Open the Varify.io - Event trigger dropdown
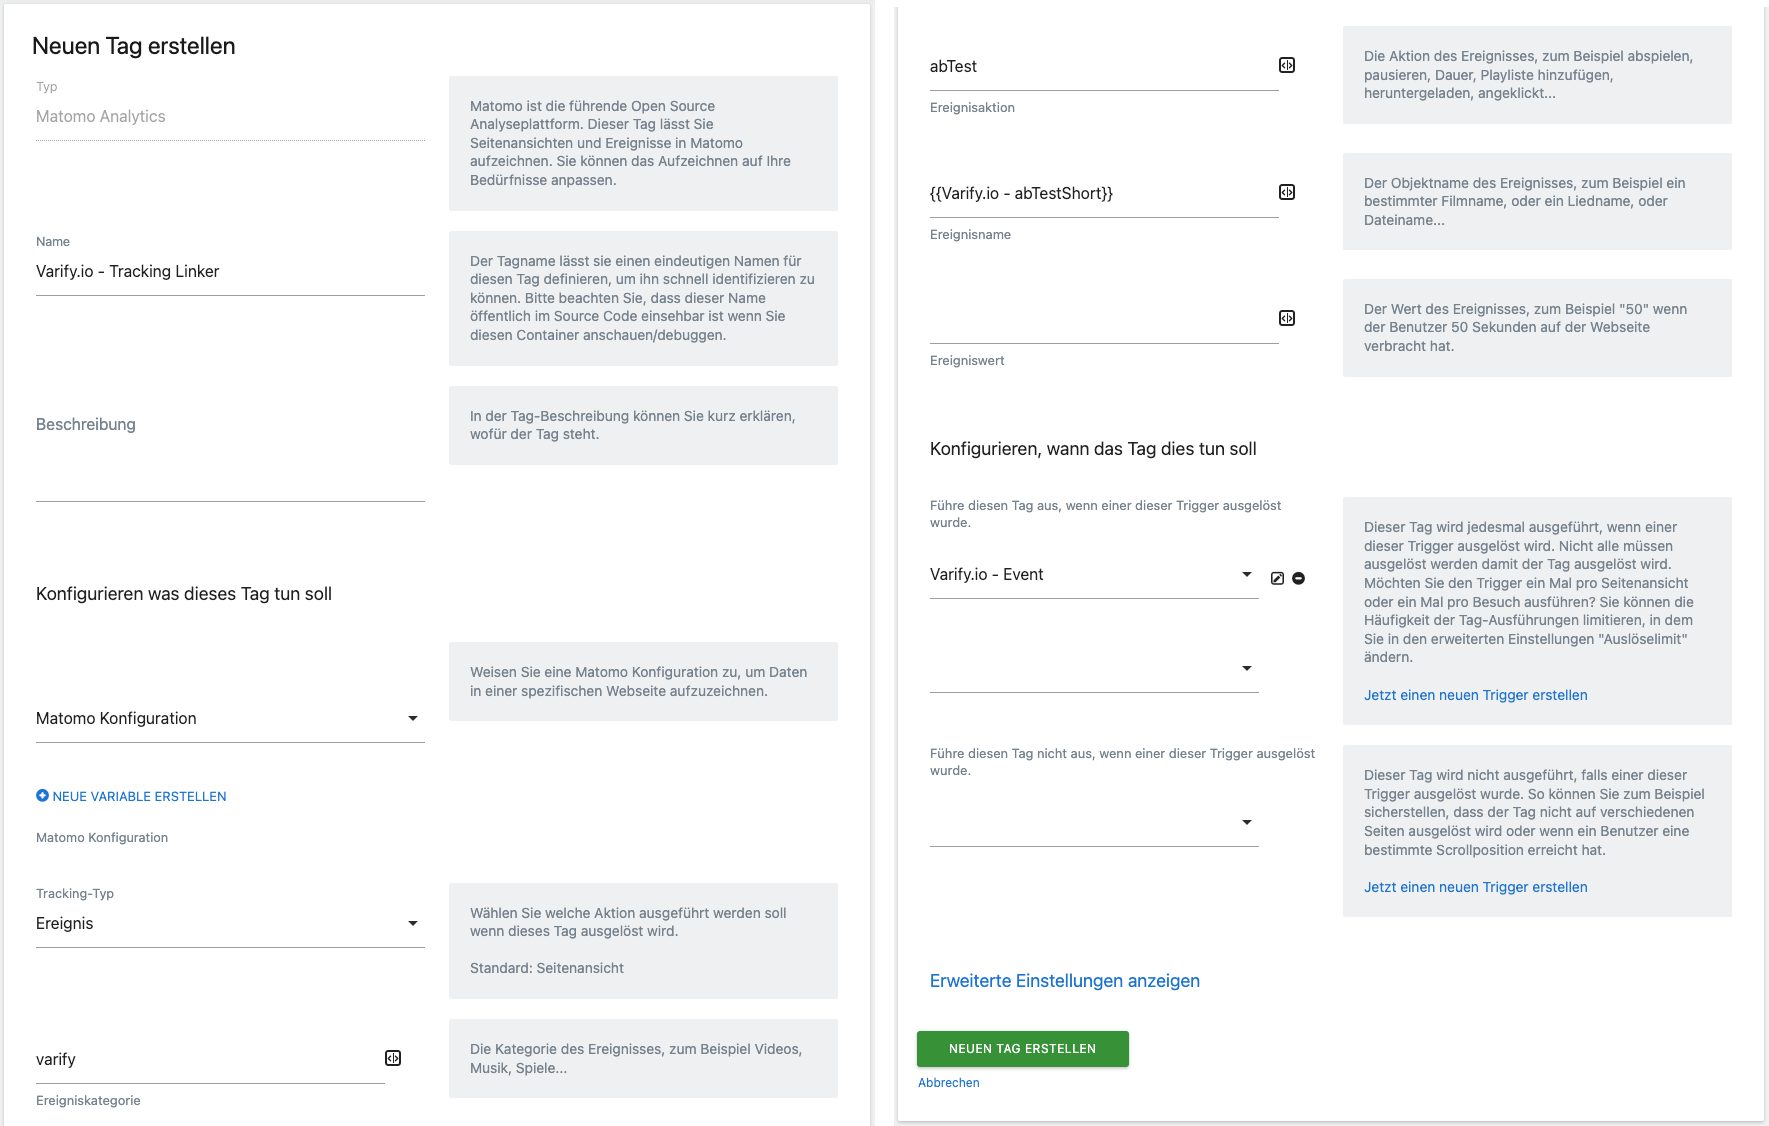This screenshot has width=1769, height=1126. point(1094,575)
